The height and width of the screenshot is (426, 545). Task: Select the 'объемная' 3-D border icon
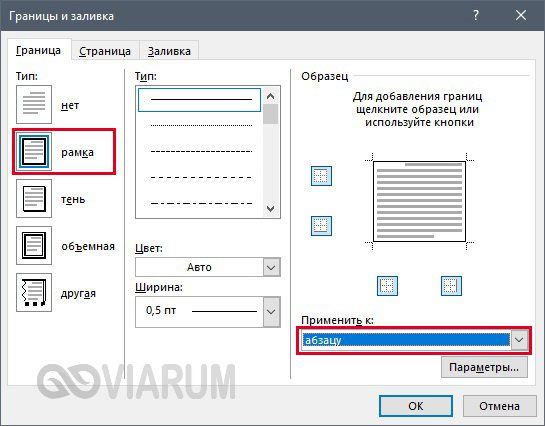34,245
